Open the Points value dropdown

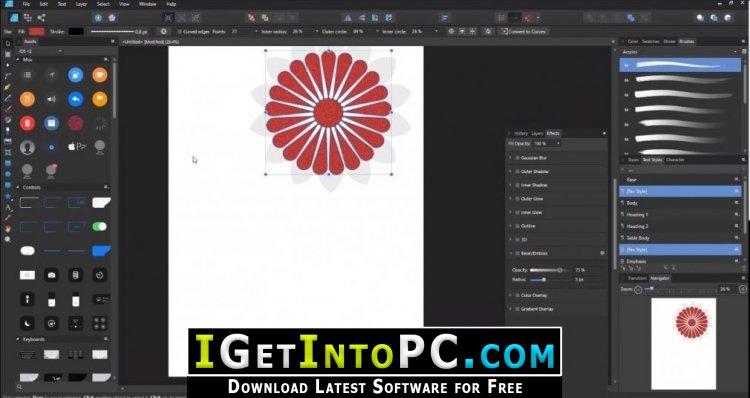click(255, 32)
